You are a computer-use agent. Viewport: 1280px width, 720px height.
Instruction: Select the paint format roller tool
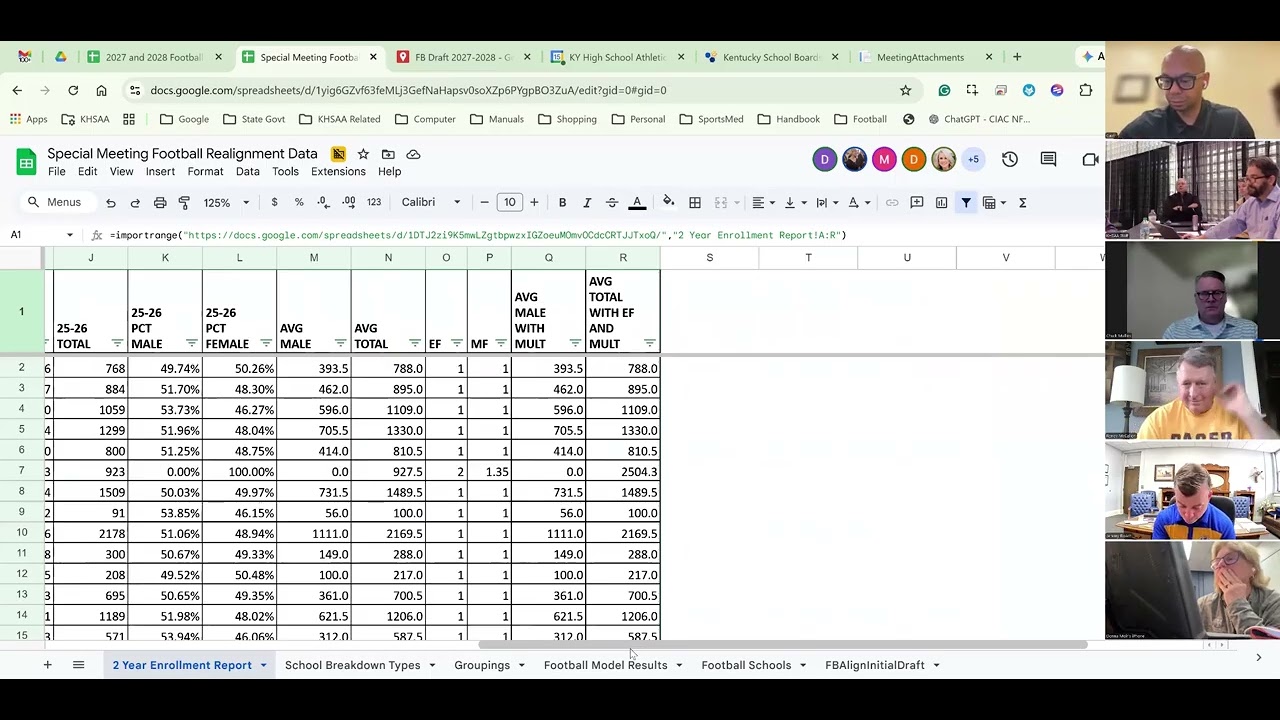[x=184, y=203]
